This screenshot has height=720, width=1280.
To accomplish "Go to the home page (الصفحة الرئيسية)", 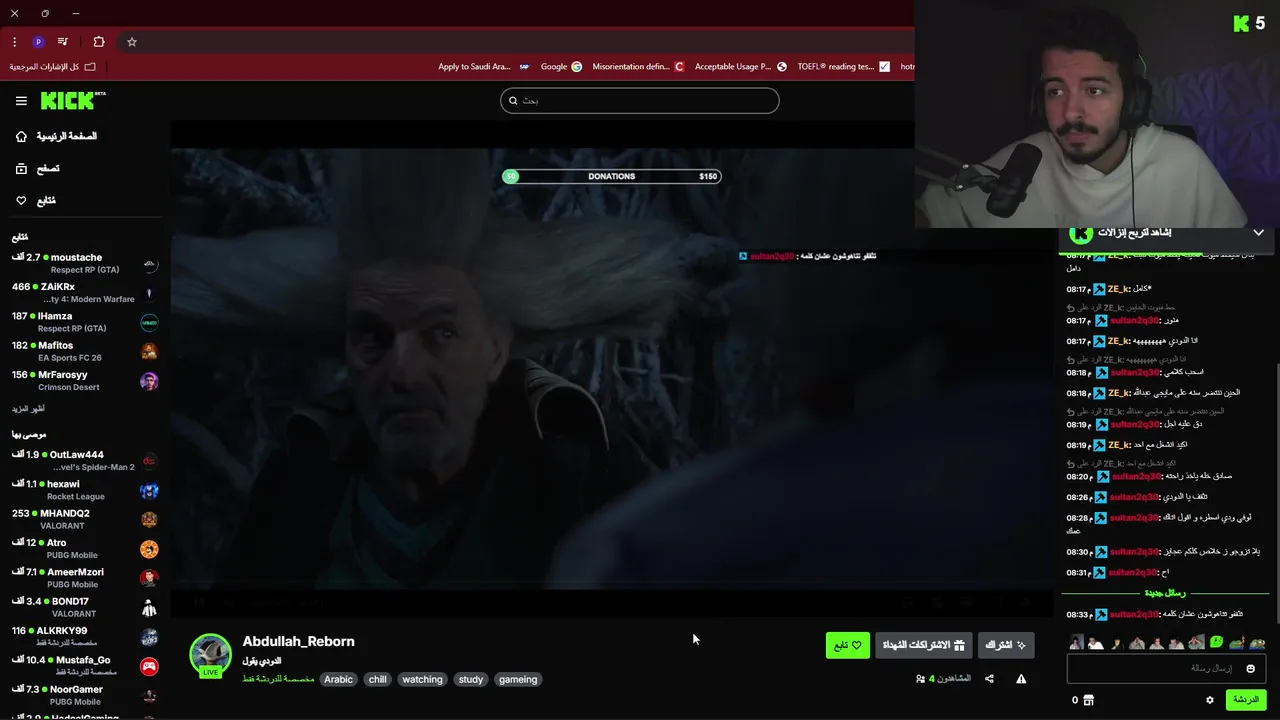I will tap(56, 136).
